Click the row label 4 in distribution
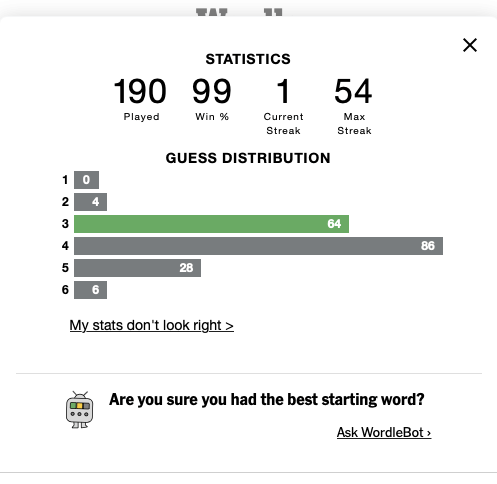 tap(65, 246)
